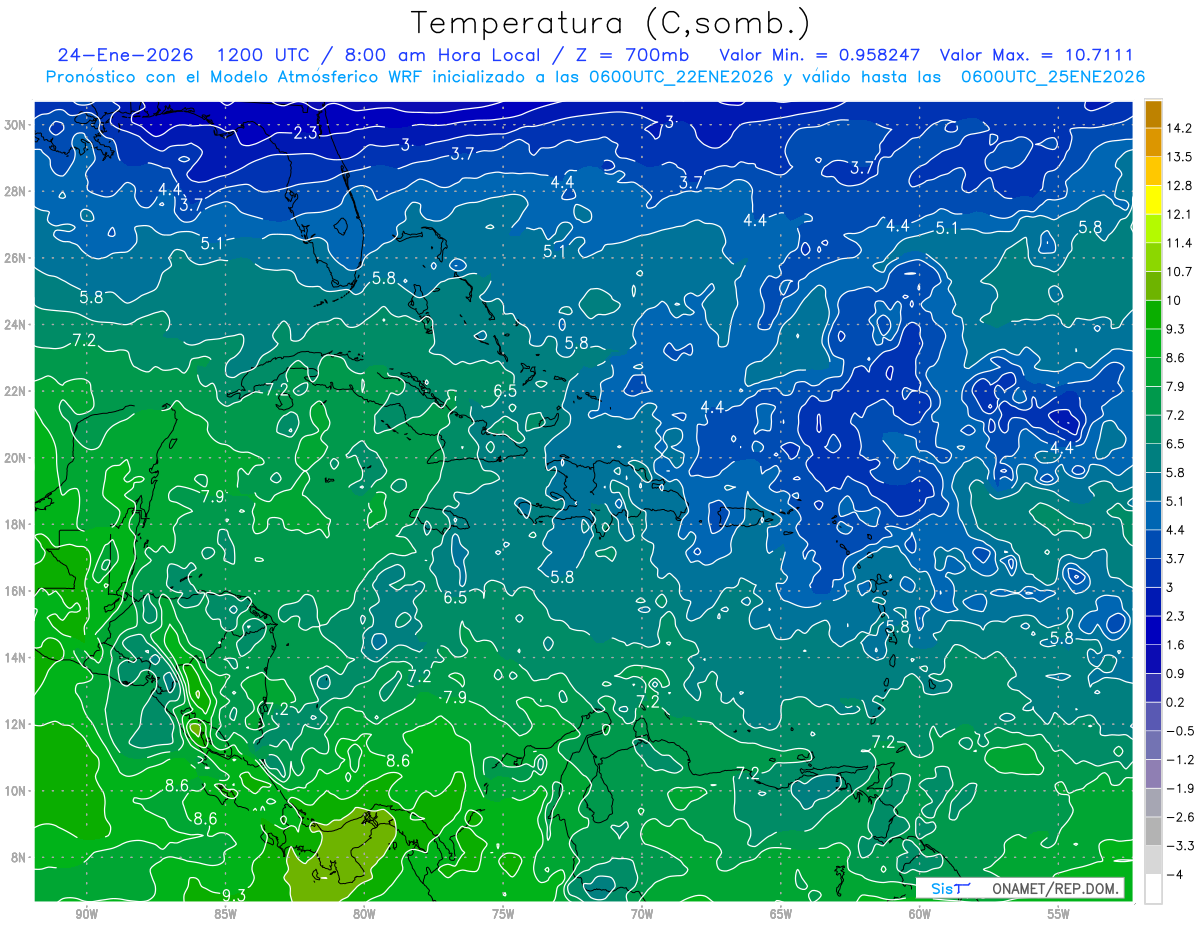Viewport: 1200px width, 927px height.
Task: Click the 75W longitude axis label
Action: point(503,913)
